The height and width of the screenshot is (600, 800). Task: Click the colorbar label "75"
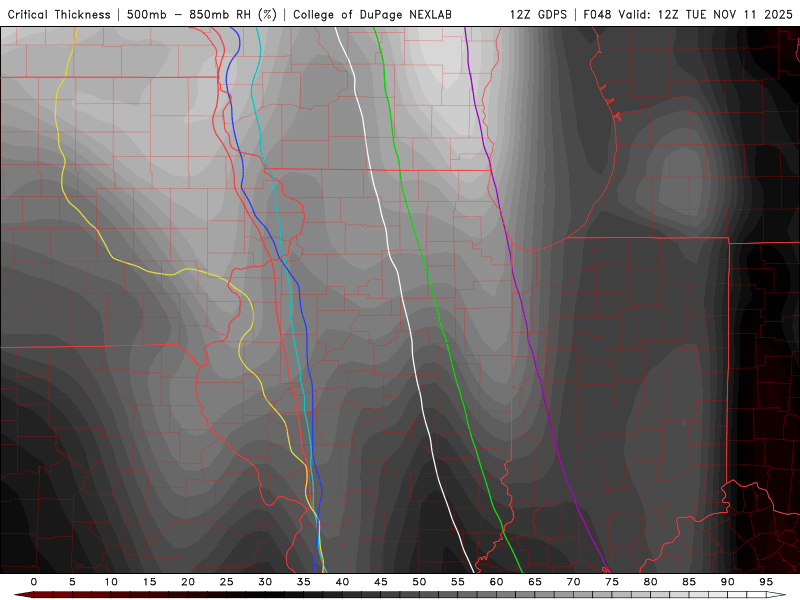pyautogui.click(x=612, y=582)
